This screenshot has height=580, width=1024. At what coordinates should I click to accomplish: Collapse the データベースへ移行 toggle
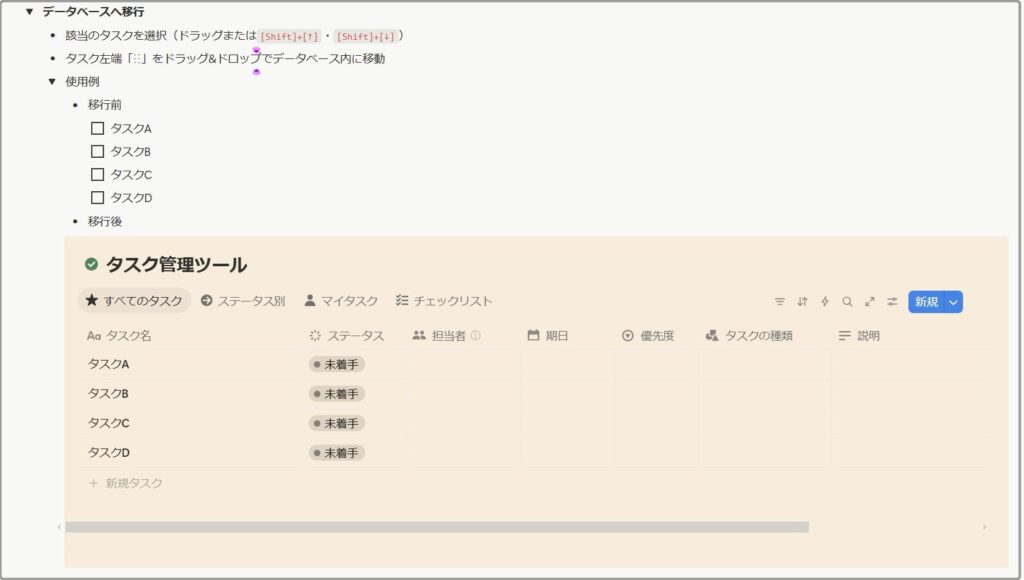30,12
